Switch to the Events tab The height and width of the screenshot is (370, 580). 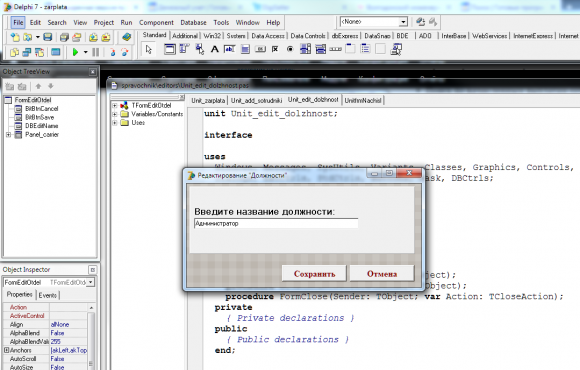48,295
